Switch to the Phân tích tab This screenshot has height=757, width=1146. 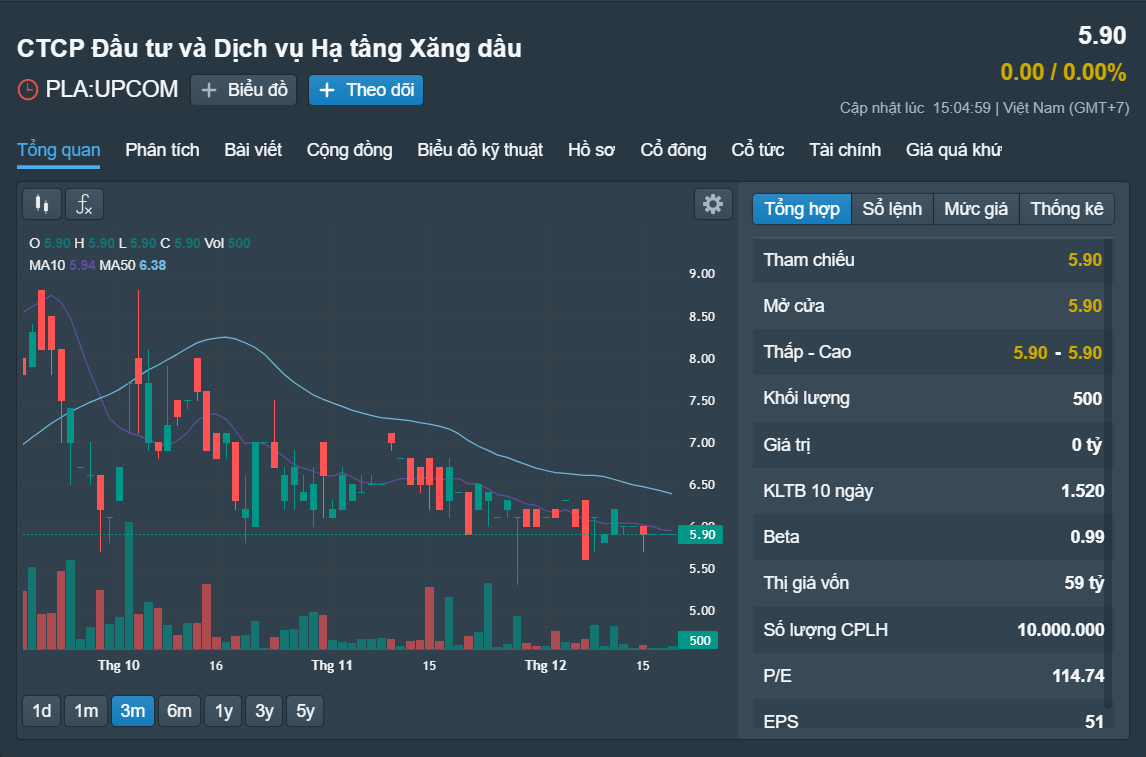coord(162,150)
